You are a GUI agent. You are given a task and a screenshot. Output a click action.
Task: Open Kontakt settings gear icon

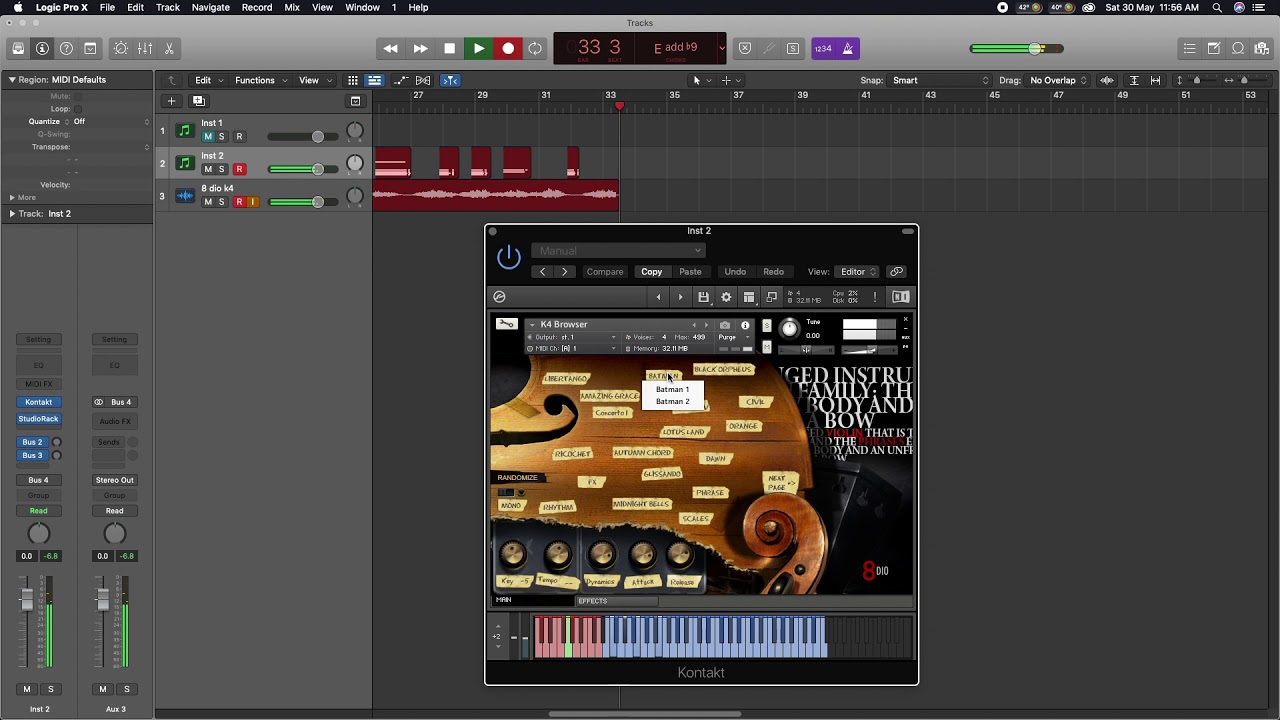(726, 297)
